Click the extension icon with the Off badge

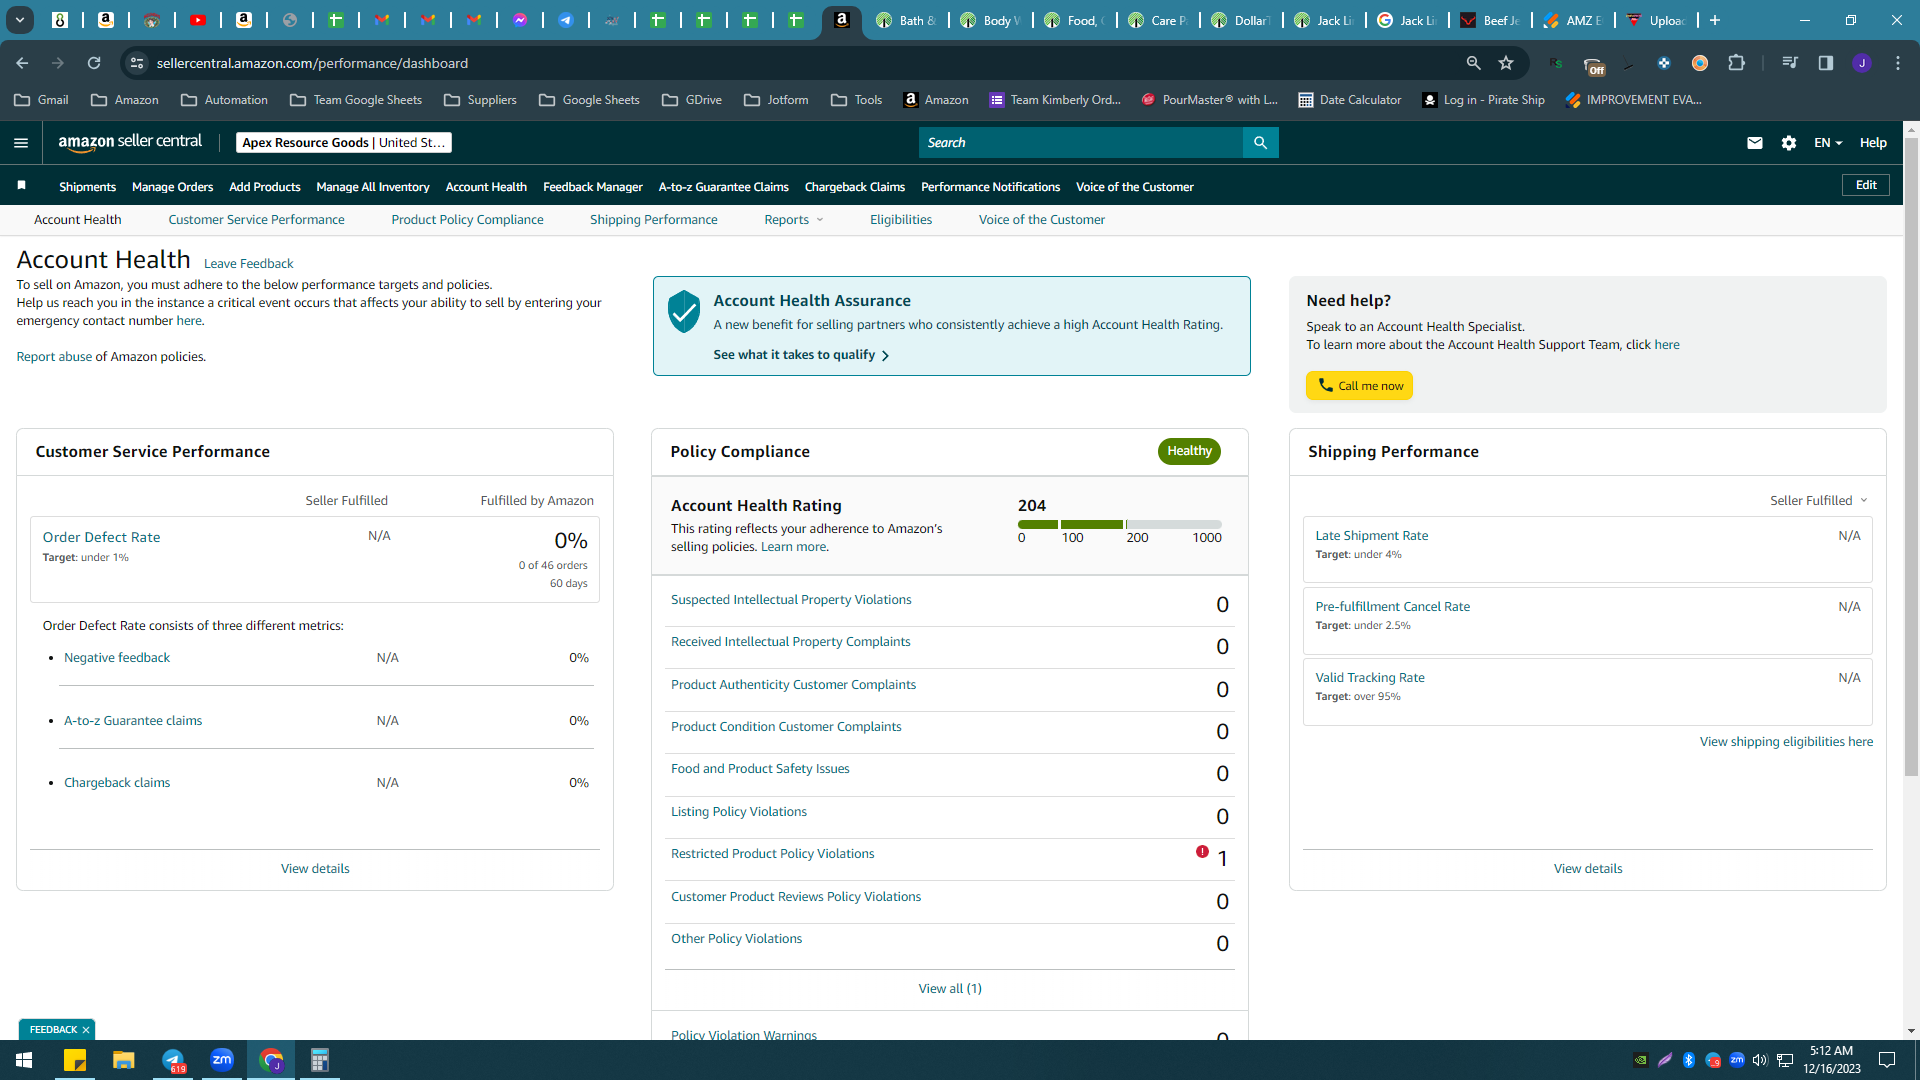1593,66
